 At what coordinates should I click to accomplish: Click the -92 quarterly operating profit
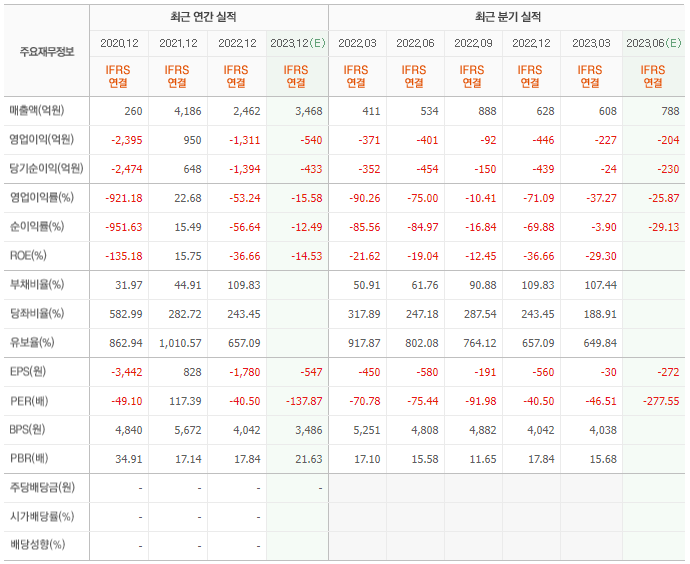click(488, 140)
